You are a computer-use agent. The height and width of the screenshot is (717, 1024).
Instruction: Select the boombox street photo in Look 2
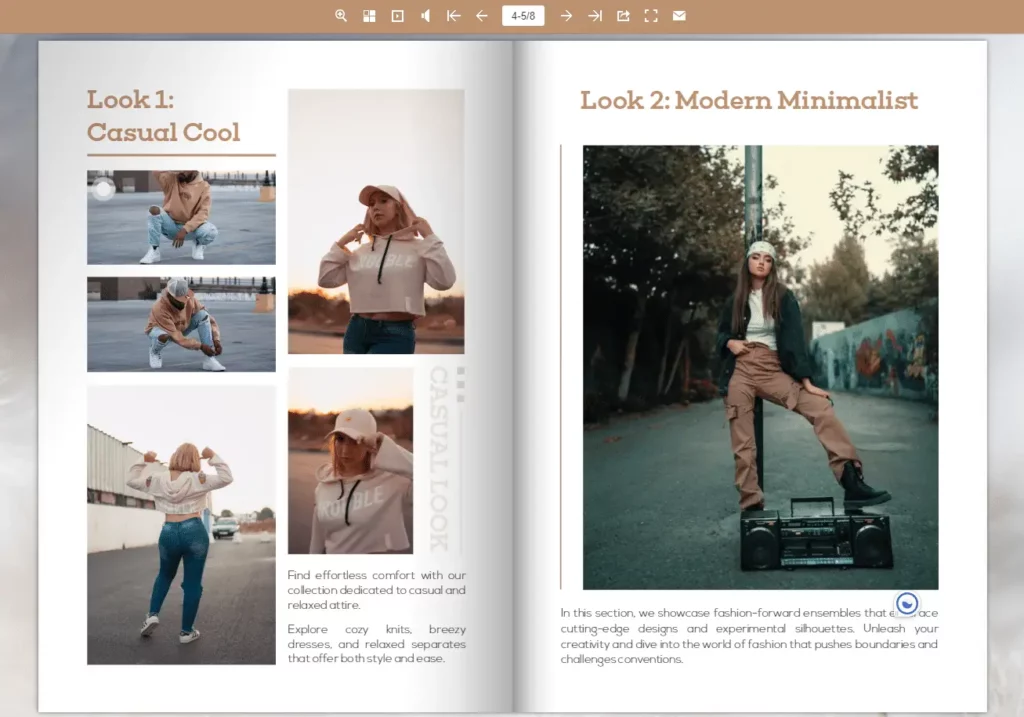pyautogui.click(x=760, y=367)
